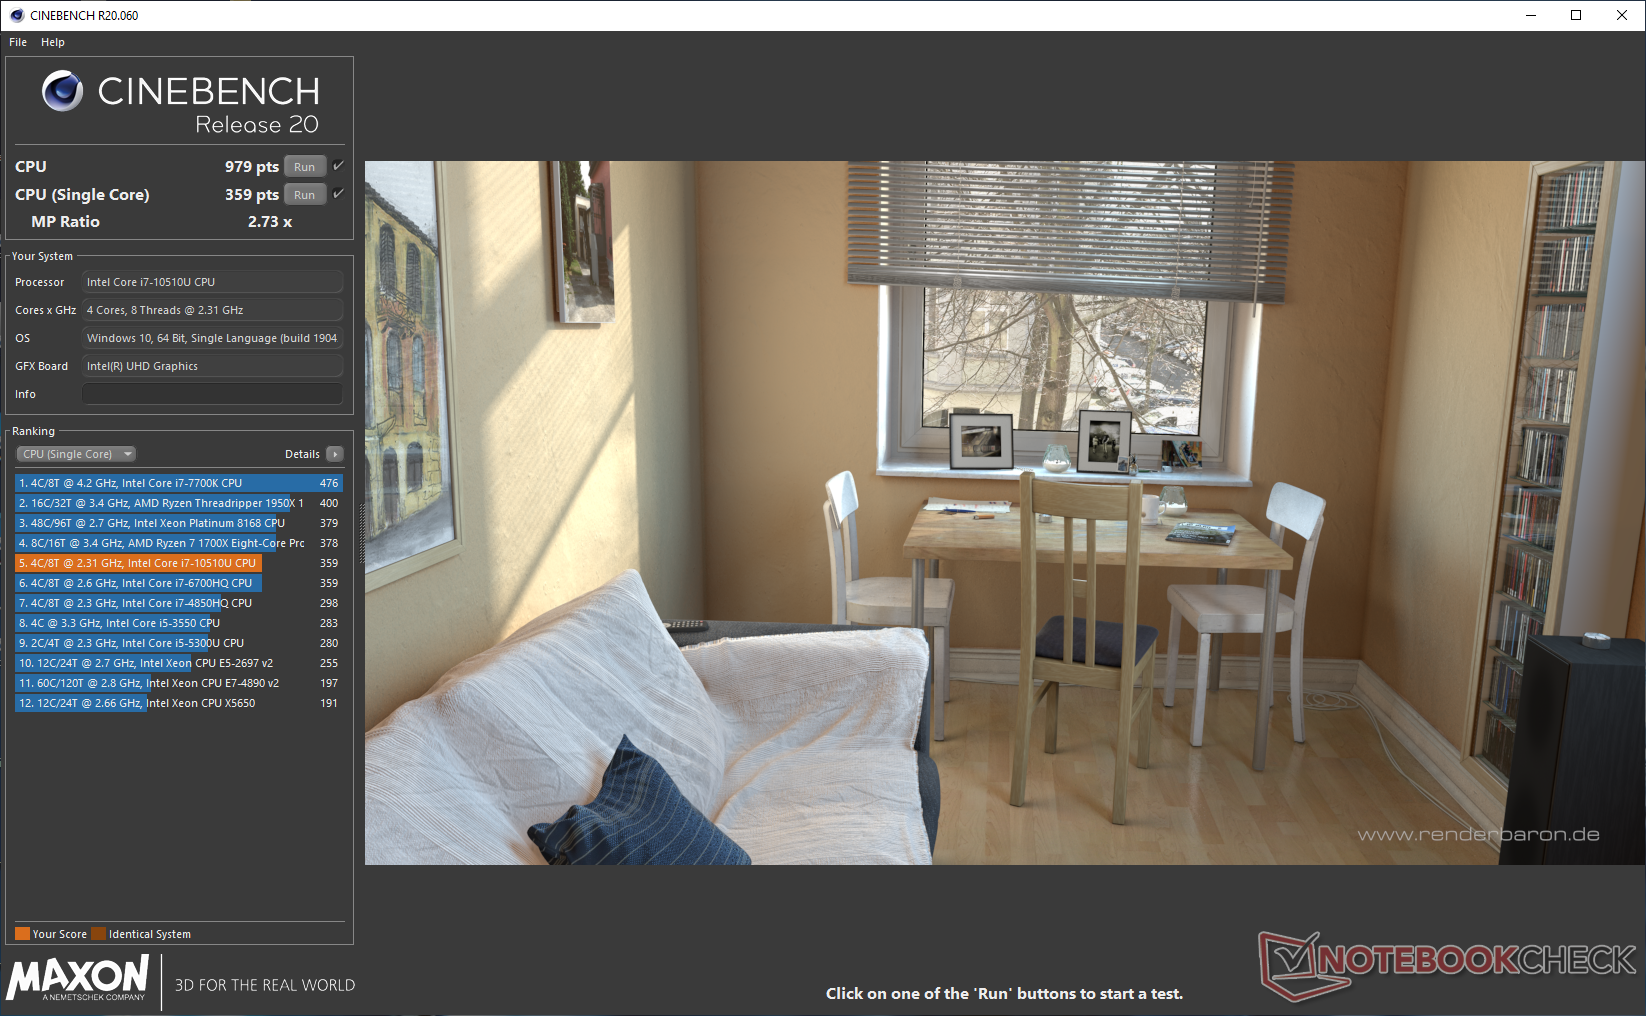Select ranking row Intel Xeon Platinum 8168
The image size is (1646, 1016).
[179, 523]
